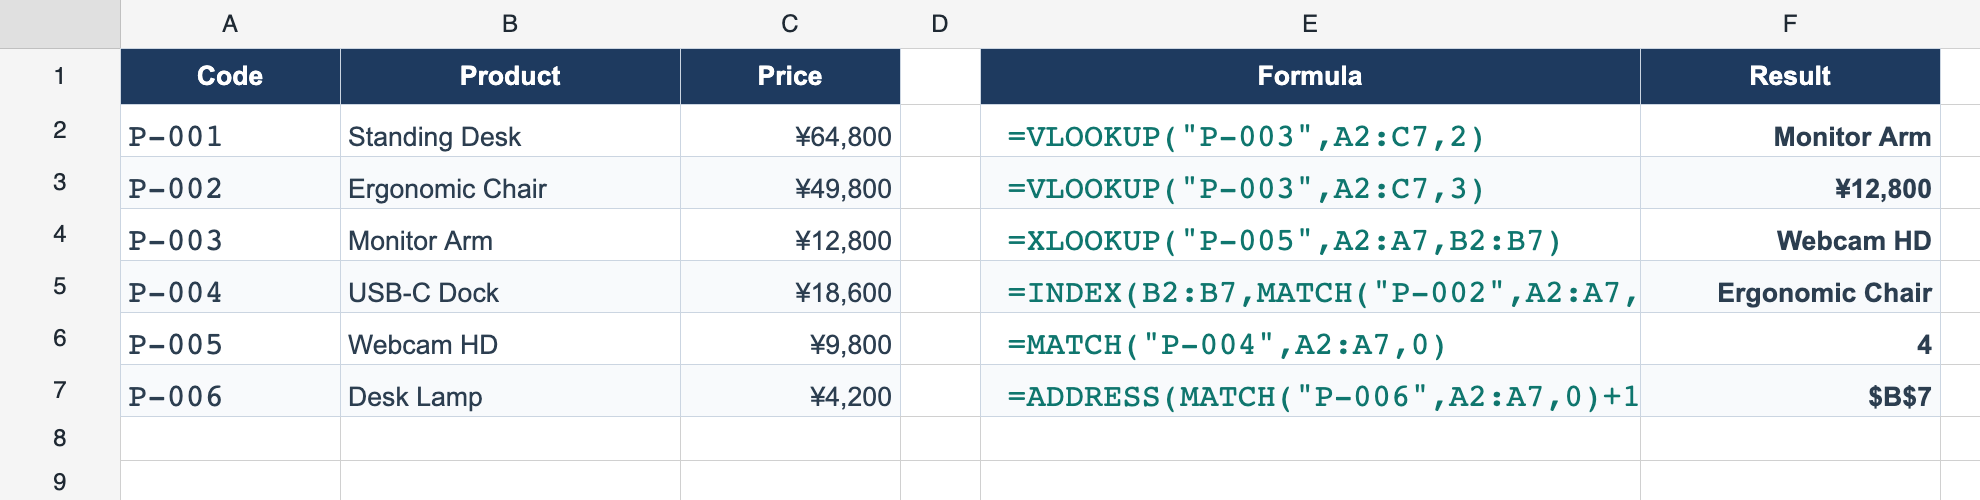Select cell containing P-004
1980x500 pixels.
[230, 287]
